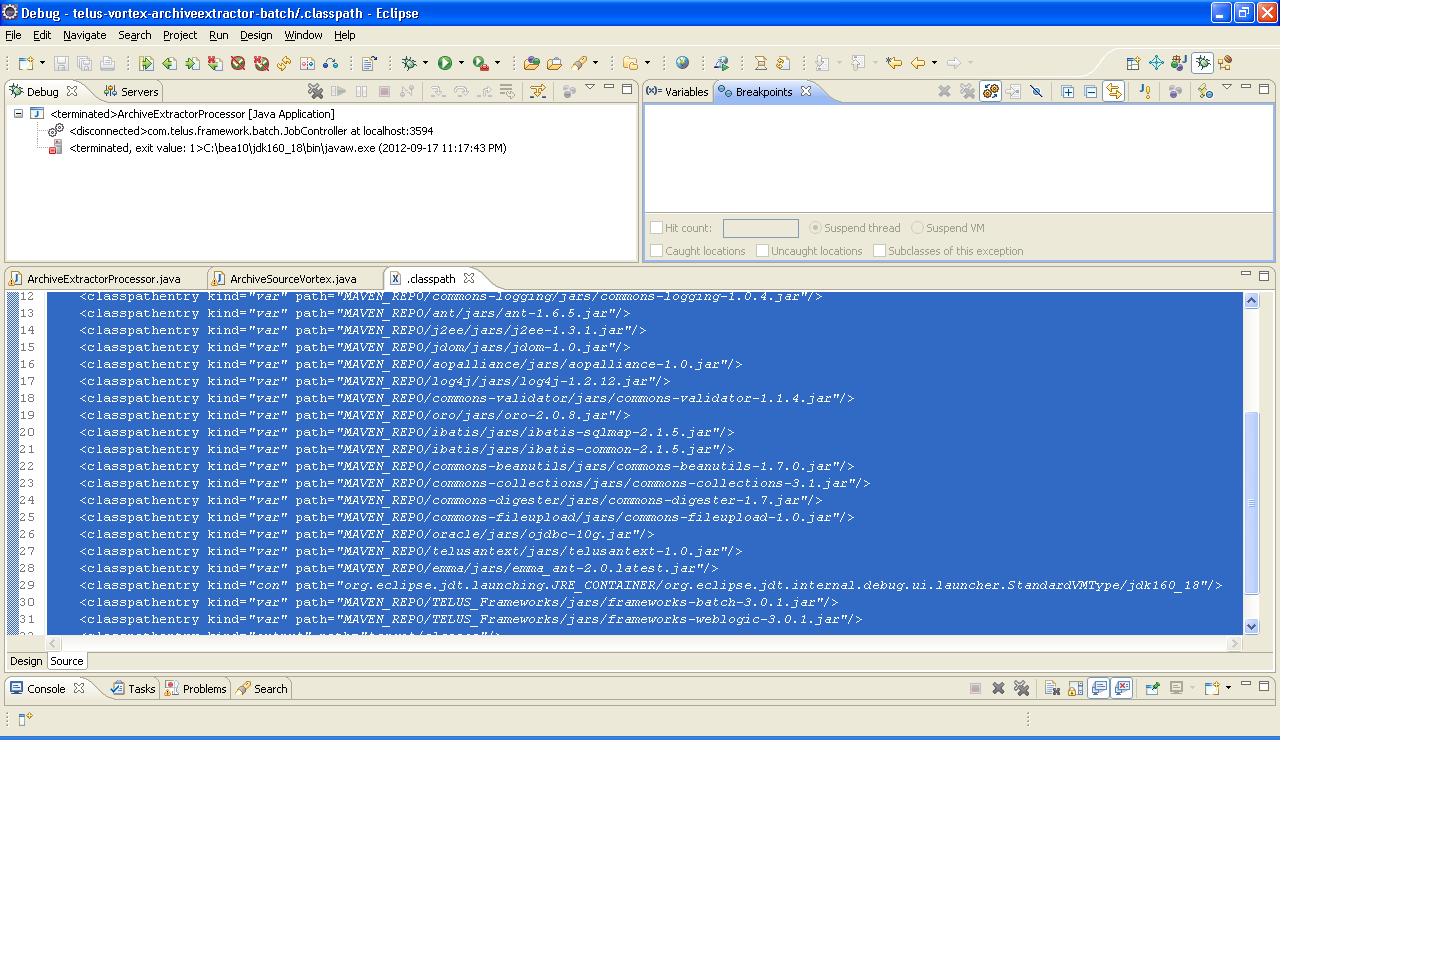Click the editor vertical scrollbar thumb

pos(1251,500)
